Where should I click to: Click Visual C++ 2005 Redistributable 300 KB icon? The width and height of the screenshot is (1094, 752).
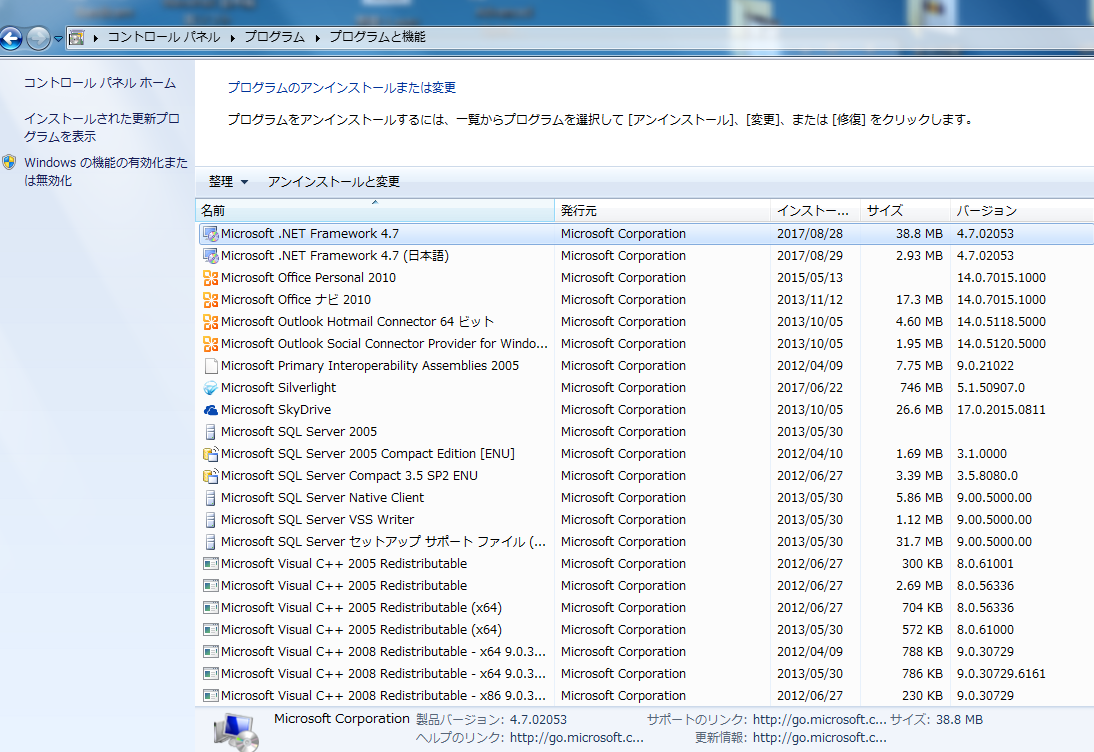tap(210, 564)
